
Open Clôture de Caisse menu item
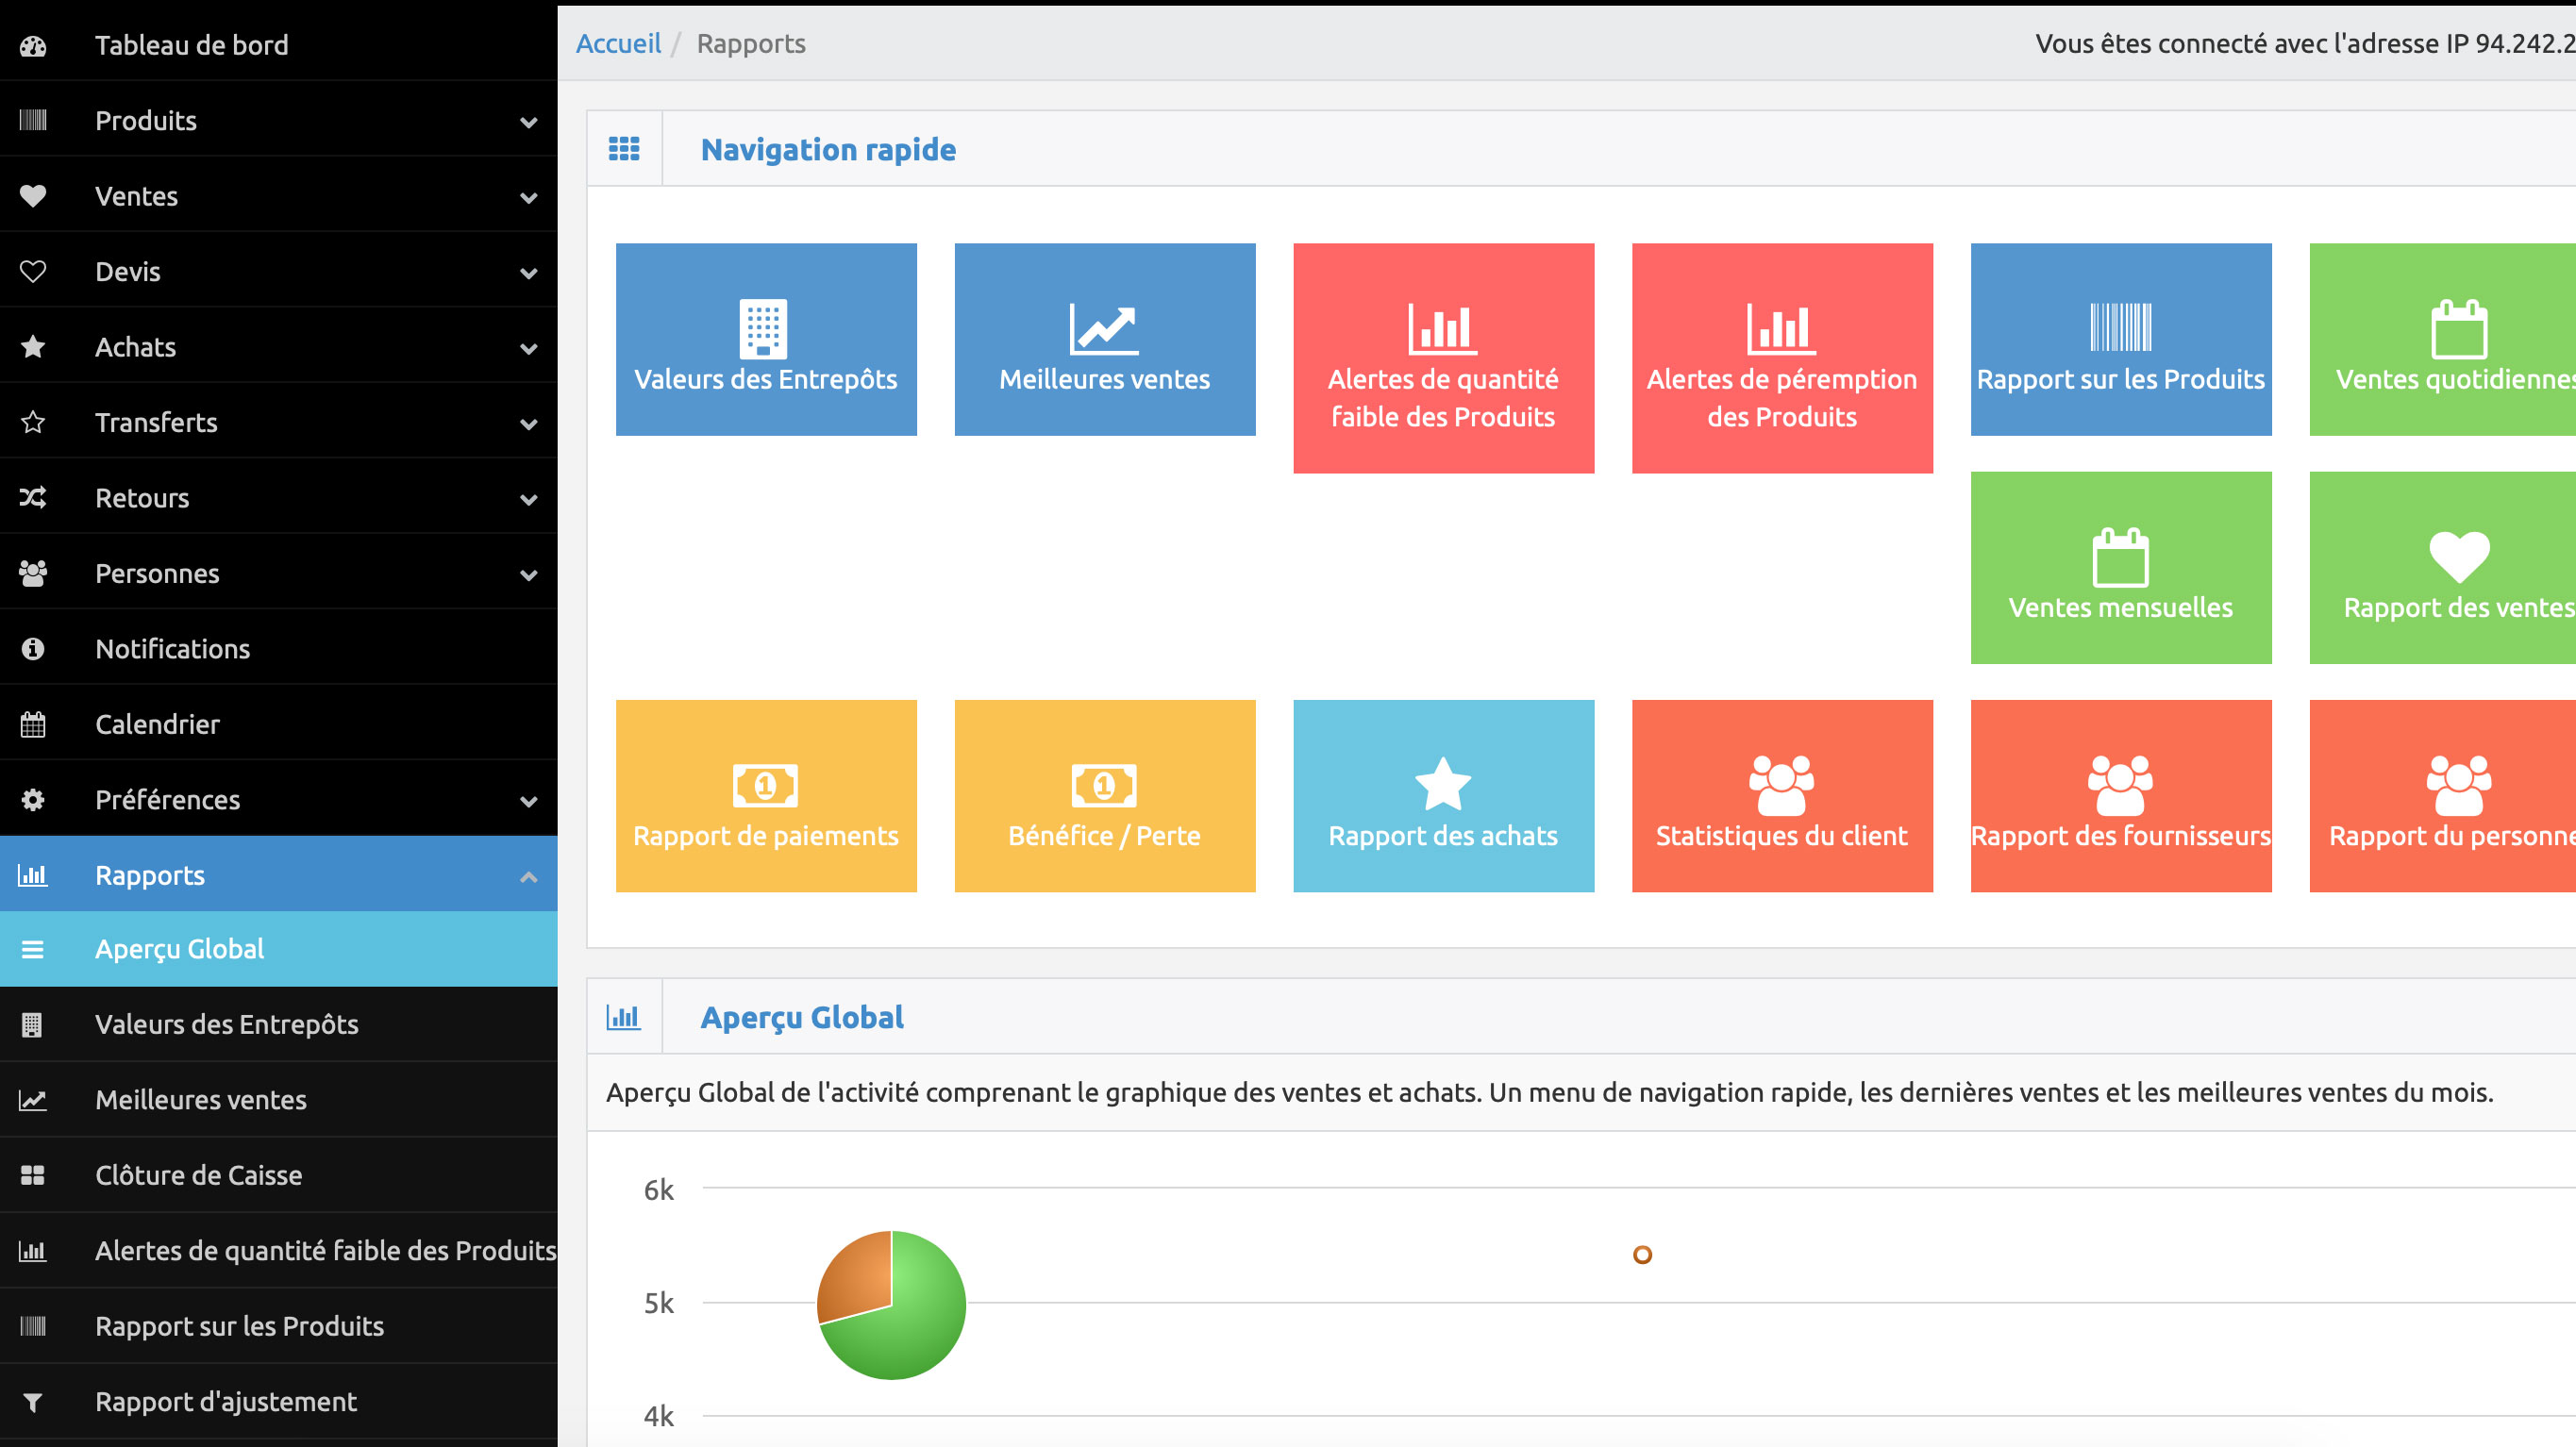pos(198,1175)
